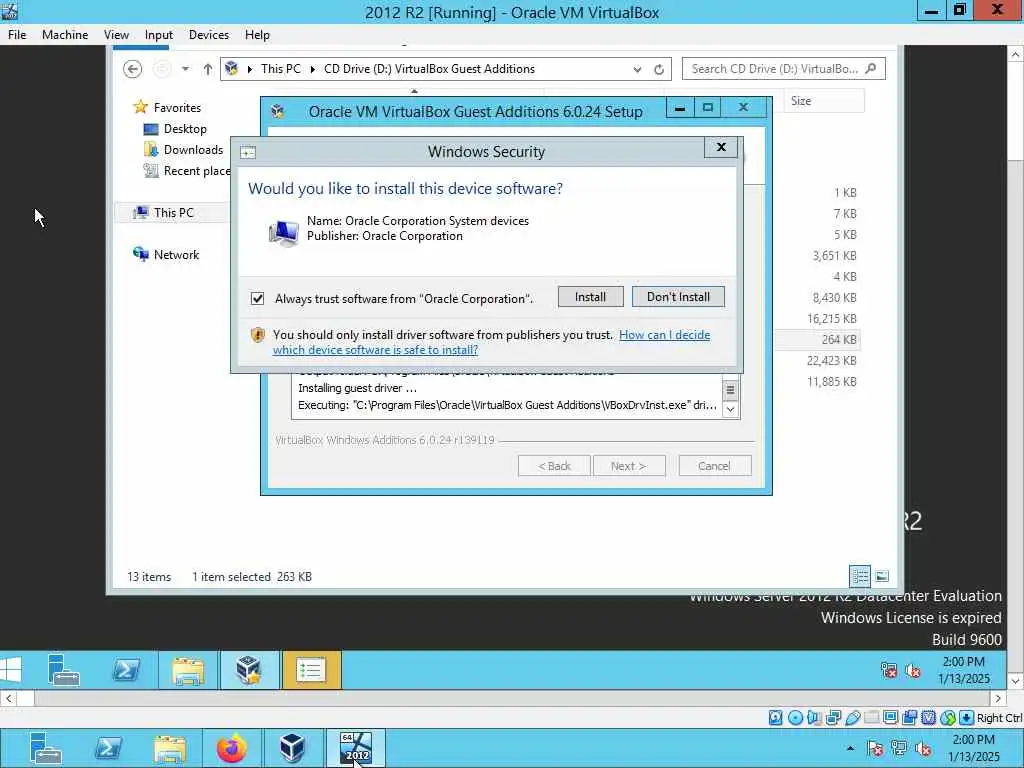Open the VirtualBox View menu
The width and height of the screenshot is (1024, 768).
click(x=116, y=35)
